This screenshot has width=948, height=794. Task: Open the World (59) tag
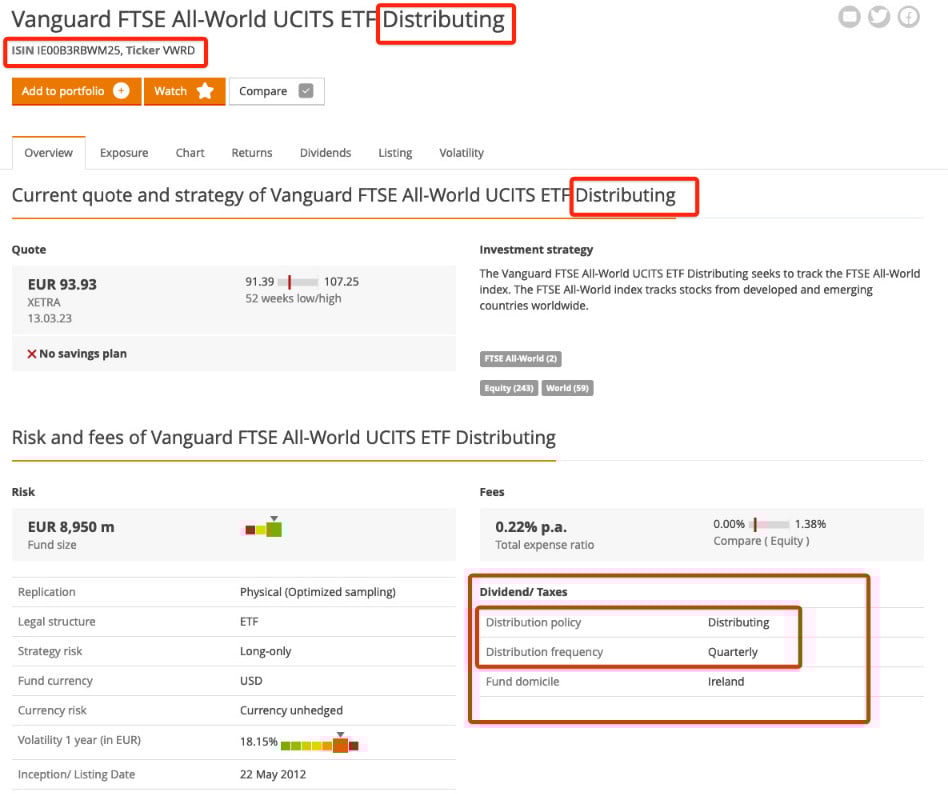pos(567,388)
